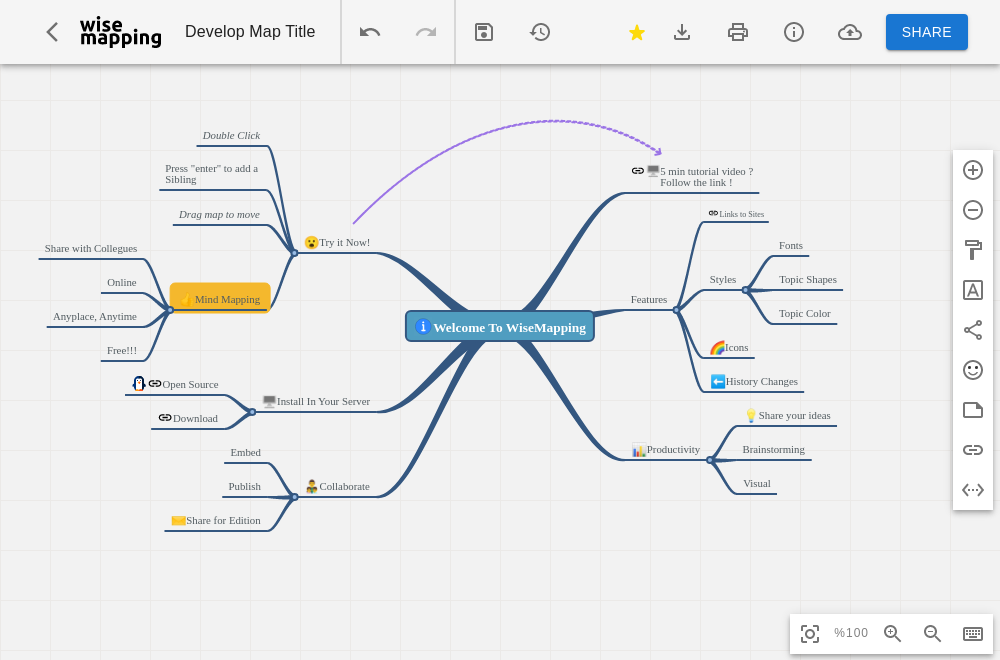Image resolution: width=1000 pixels, height=660 pixels.
Task: Print the mind map
Action: [x=738, y=32]
